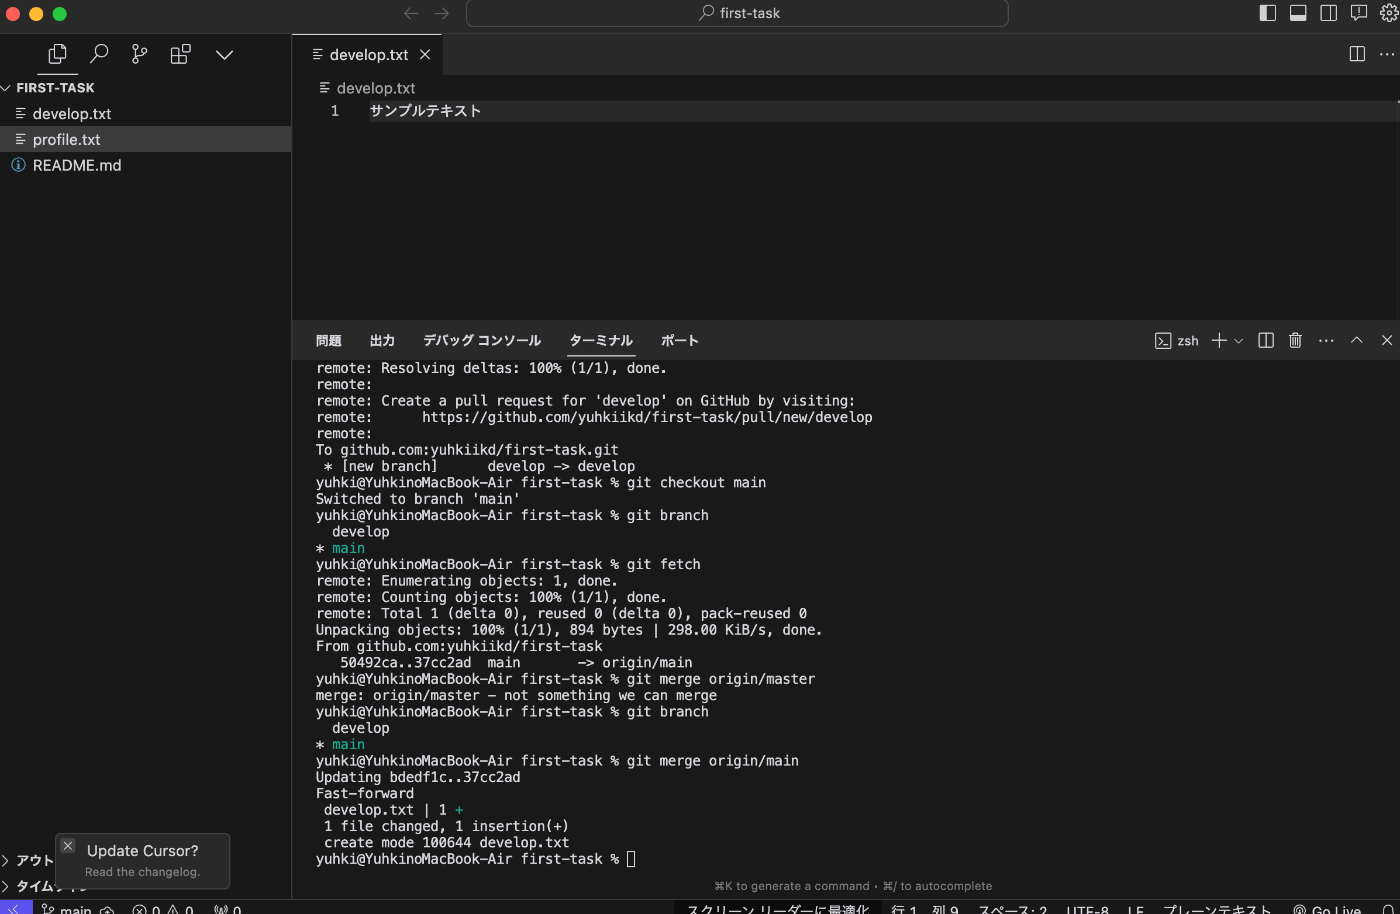
Task: Open the Source Control view icon
Action: pyautogui.click(x=140, y=54)
